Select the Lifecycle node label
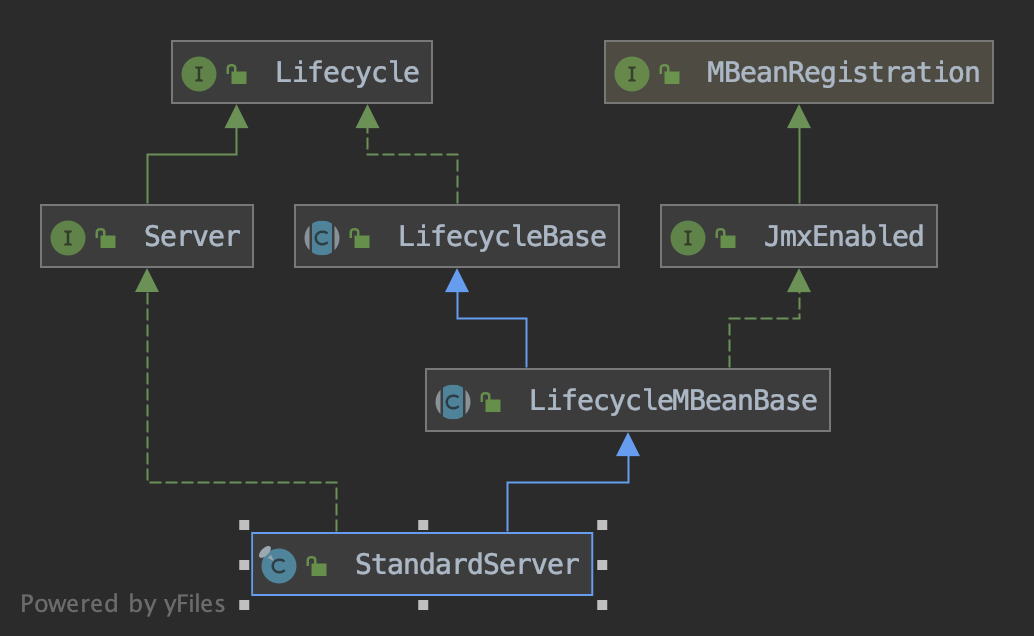 pyautogui.click(x=347, y=73)
